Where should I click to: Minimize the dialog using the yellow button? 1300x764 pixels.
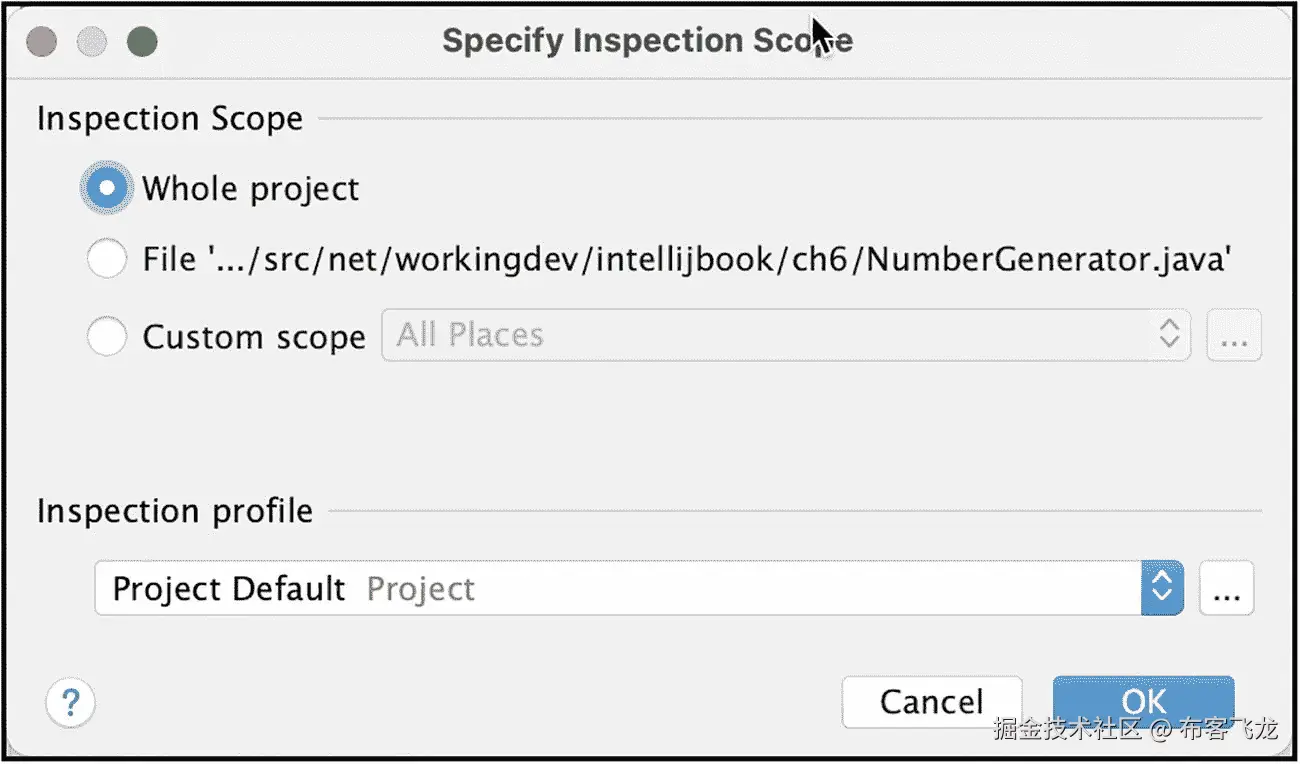click(x=92, y=42)
